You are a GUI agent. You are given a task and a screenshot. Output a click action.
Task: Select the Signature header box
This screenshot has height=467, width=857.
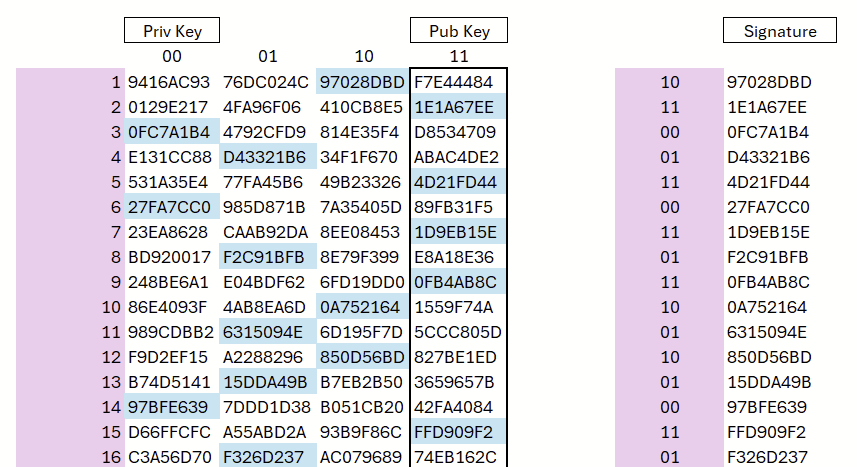click(x=780, y=31)
